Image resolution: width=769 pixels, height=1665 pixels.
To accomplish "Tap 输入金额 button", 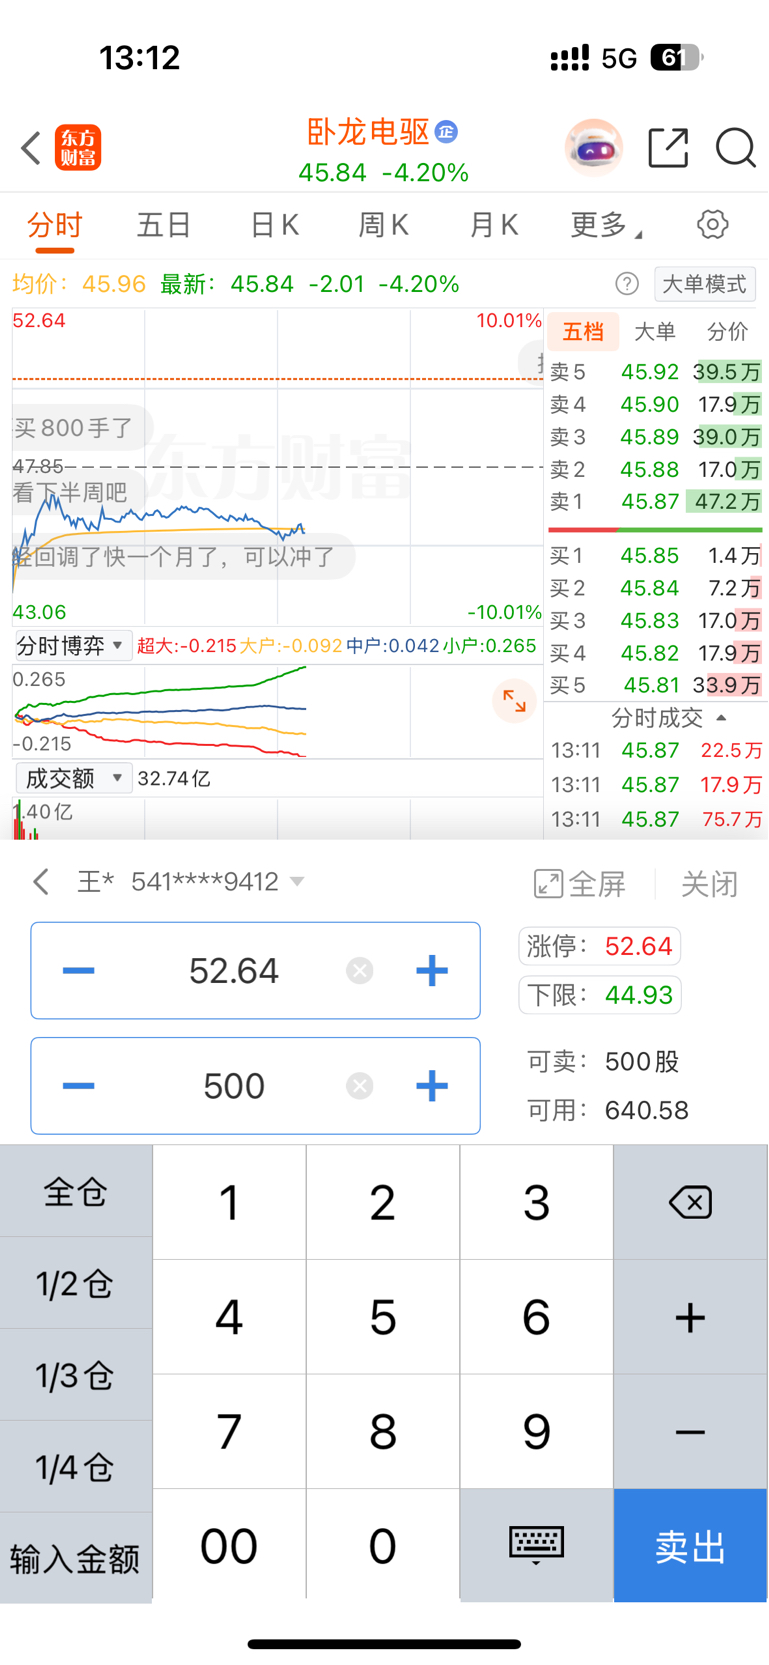I will click(76, 1558).
